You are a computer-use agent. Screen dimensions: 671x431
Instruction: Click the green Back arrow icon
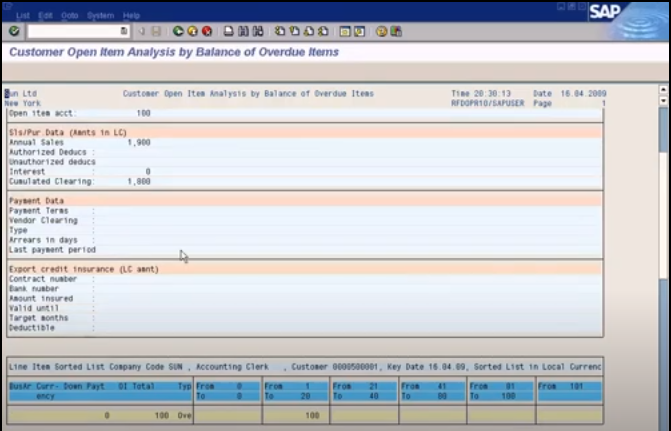pos(178,31)
